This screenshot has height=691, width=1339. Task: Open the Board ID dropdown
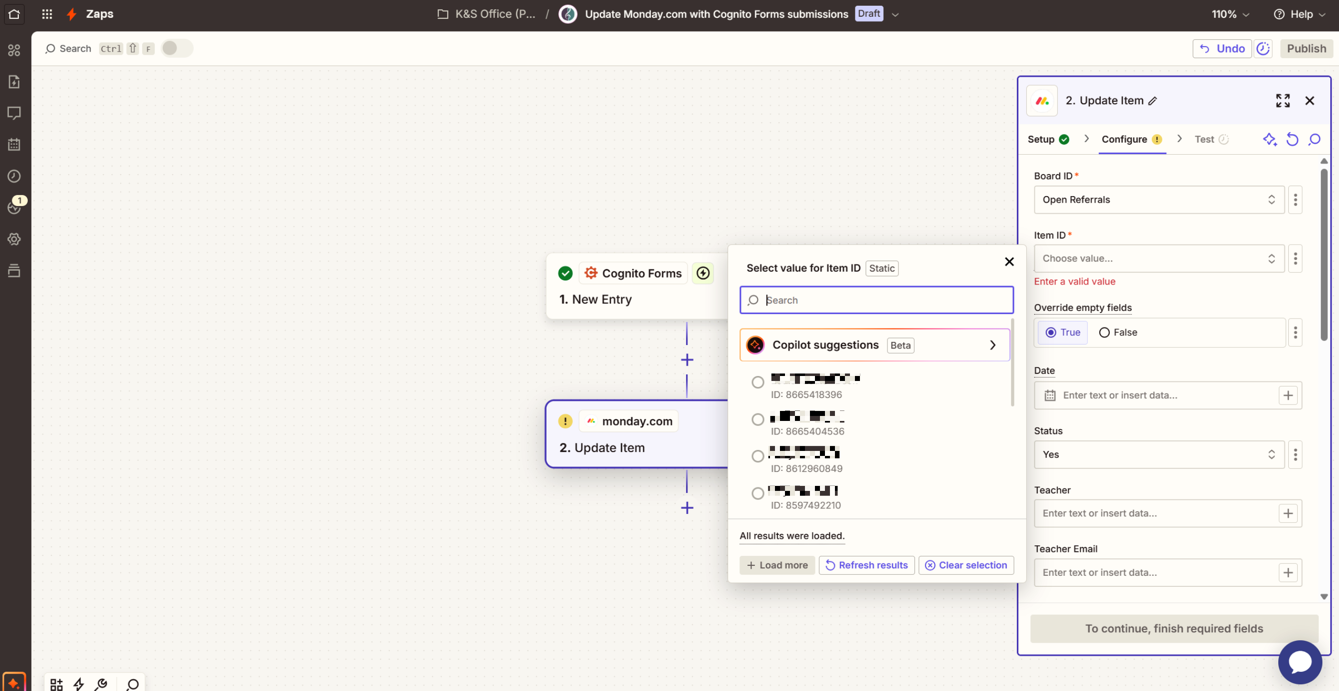1159,200
